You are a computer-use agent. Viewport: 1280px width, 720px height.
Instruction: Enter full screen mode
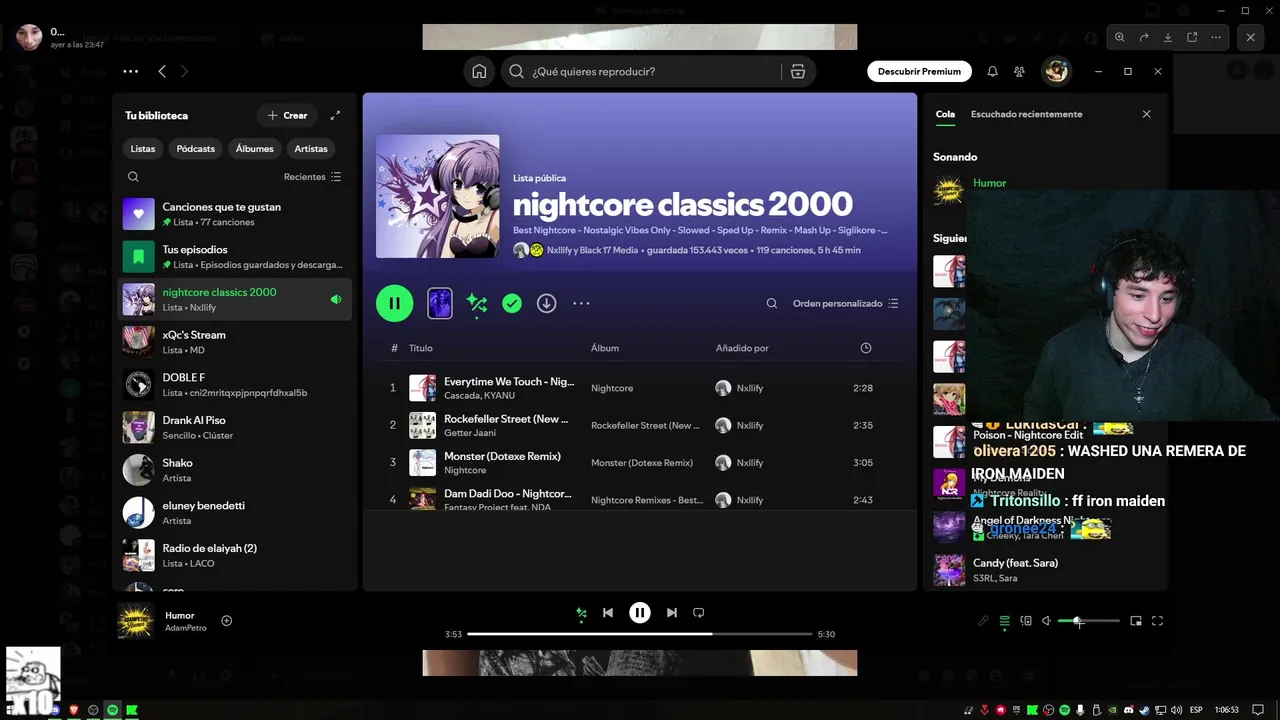click(x=1157, y=621)
